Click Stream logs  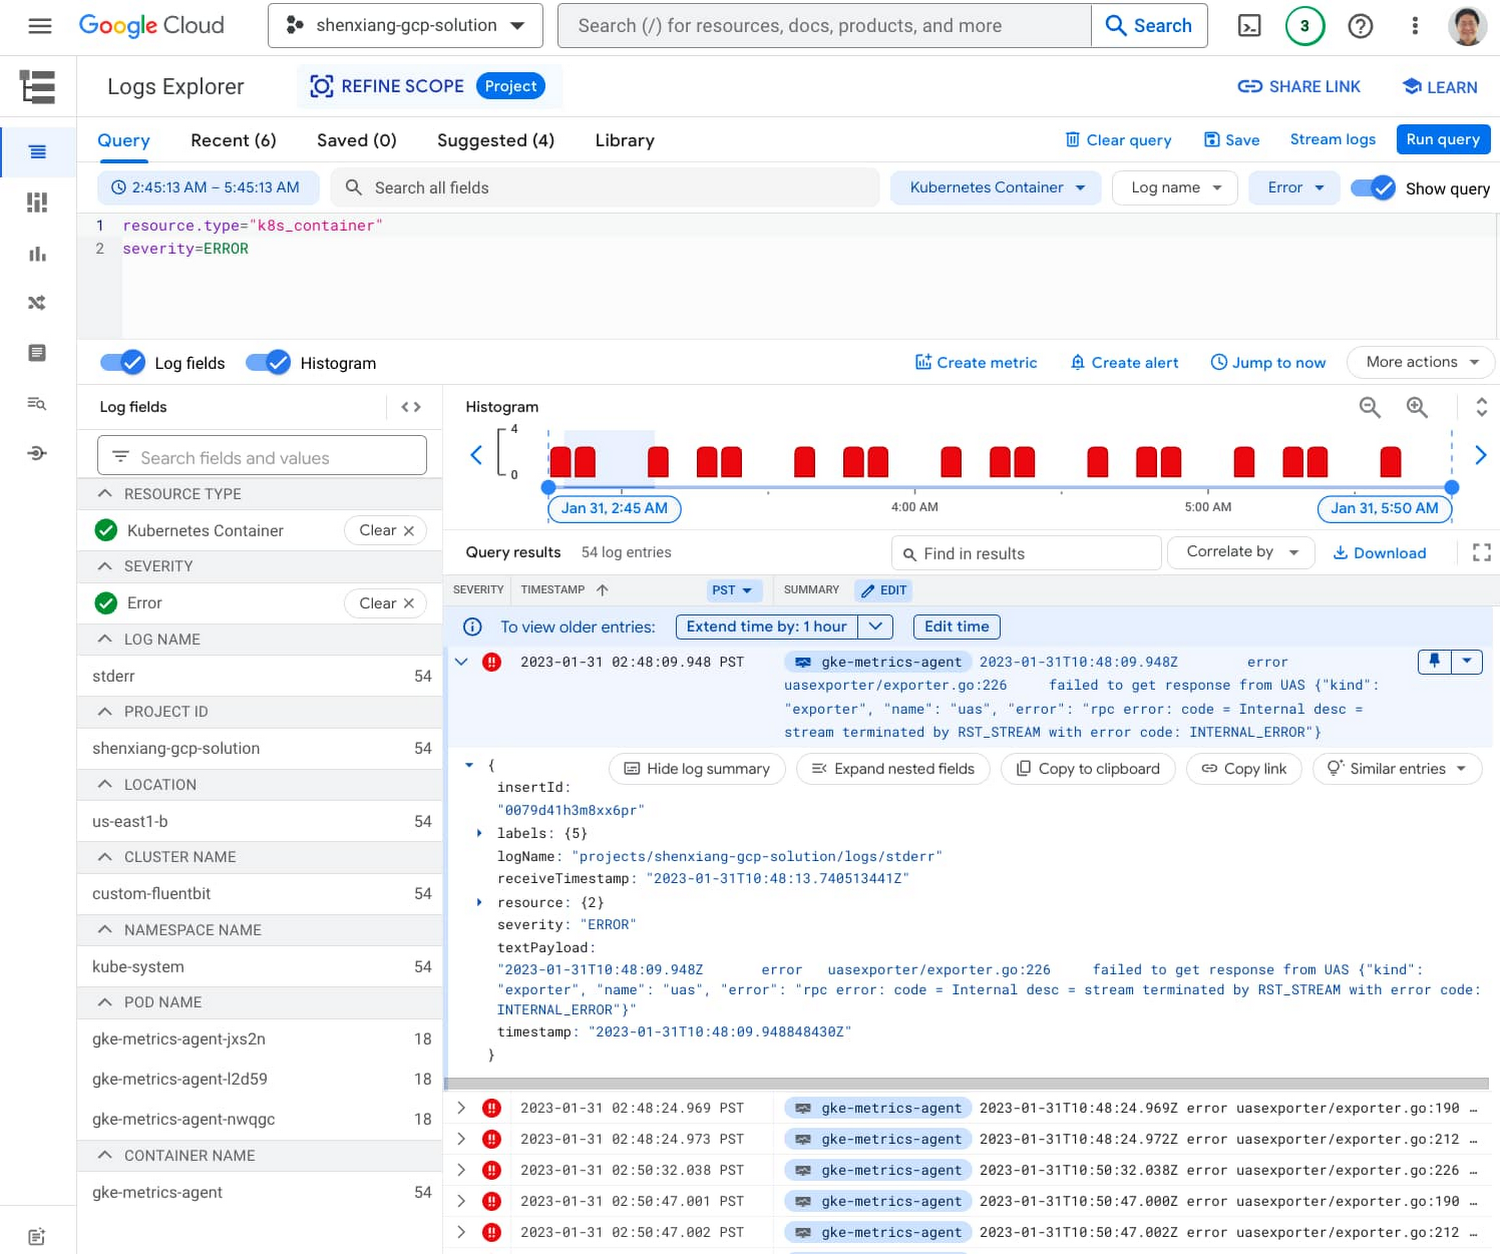coord(1332,139)
